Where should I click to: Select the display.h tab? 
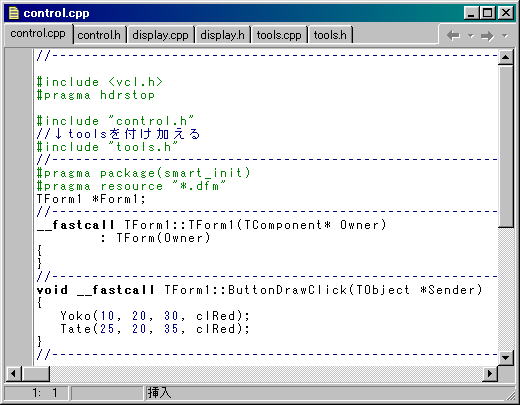[222, 35]
